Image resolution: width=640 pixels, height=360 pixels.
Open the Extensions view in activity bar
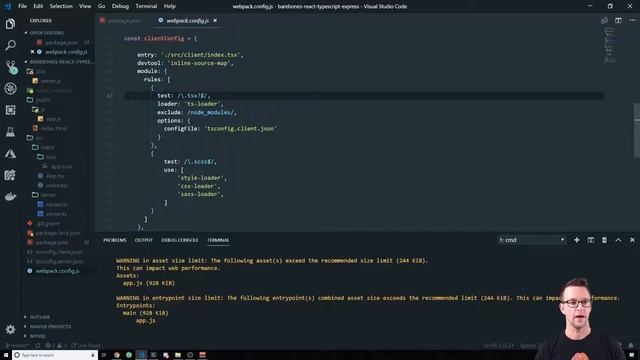coord(10,110)
